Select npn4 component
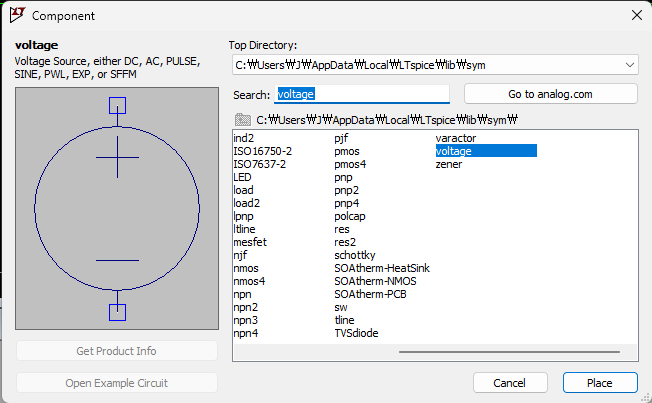This screenshot has height=403, width=652. point(246,333)
